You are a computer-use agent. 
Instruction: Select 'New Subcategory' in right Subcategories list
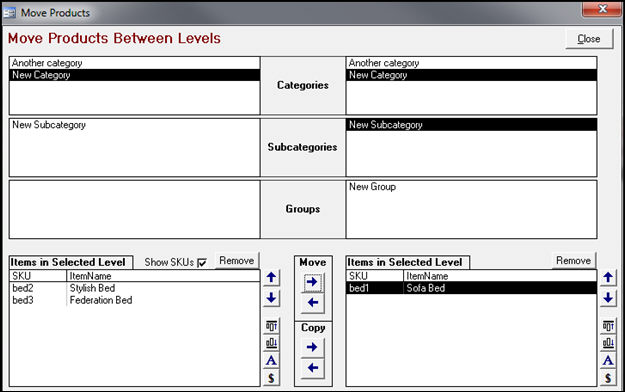pyautogui.click(x=472, y=125)
